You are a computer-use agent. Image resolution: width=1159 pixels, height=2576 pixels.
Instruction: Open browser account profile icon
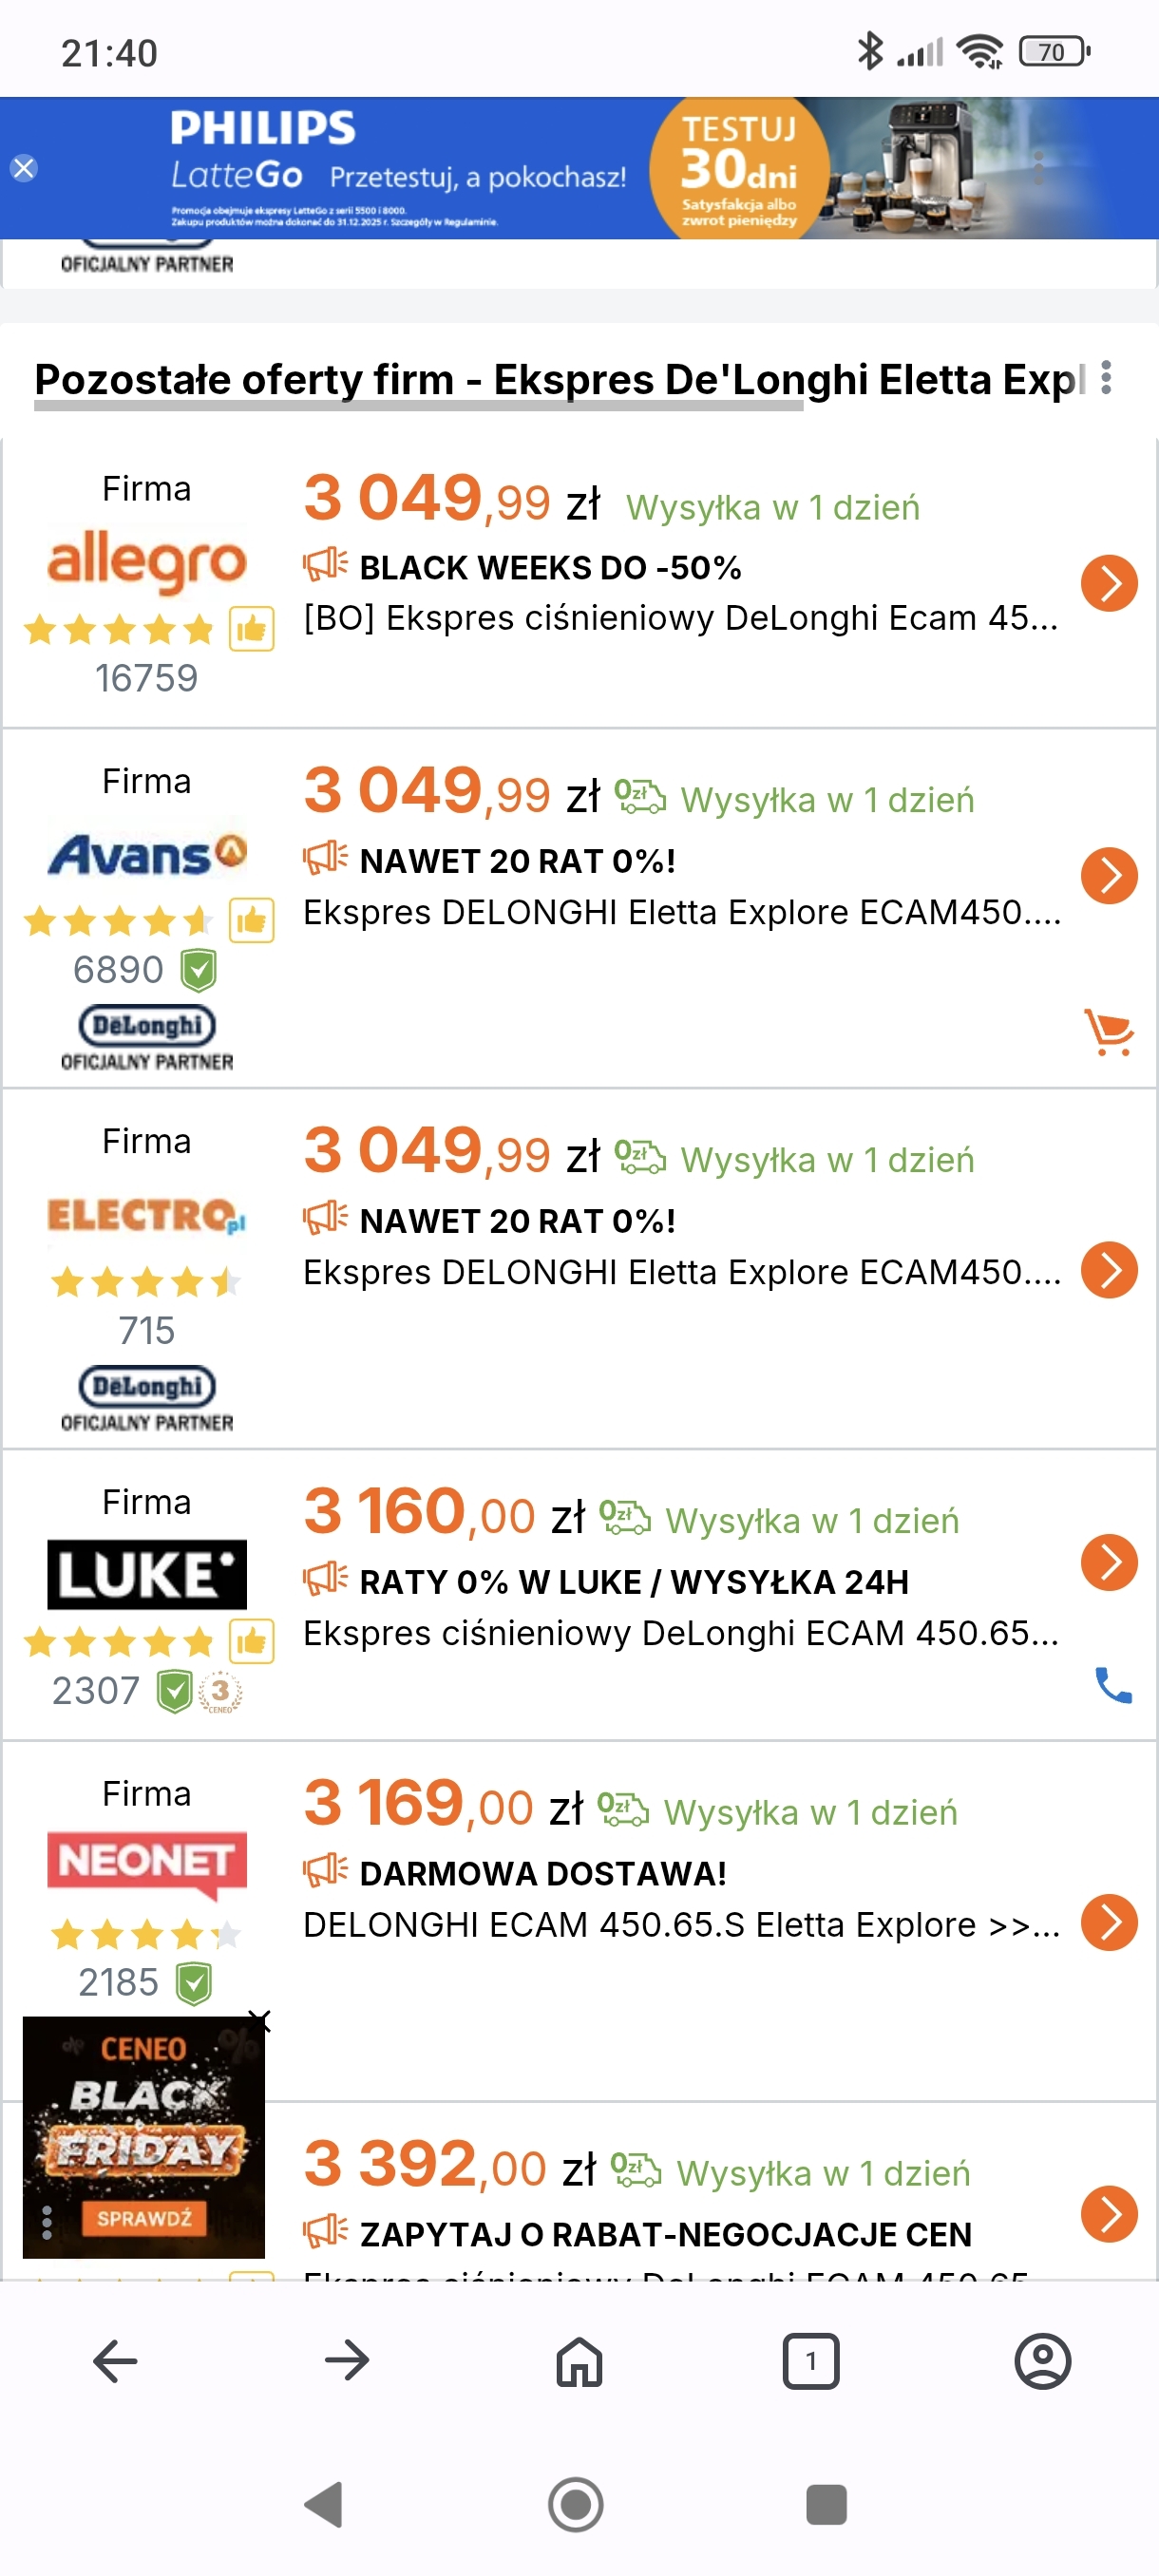(1042, 2361)
